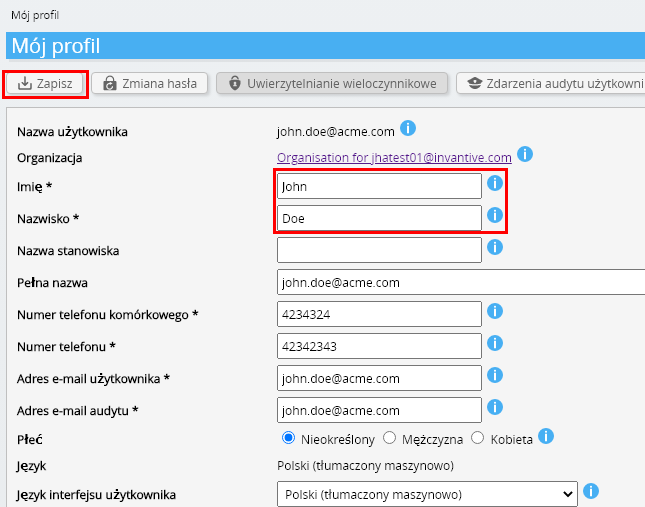
Task: Click the info icon next to Nazwa stanowiska
Action: point(495,247)
